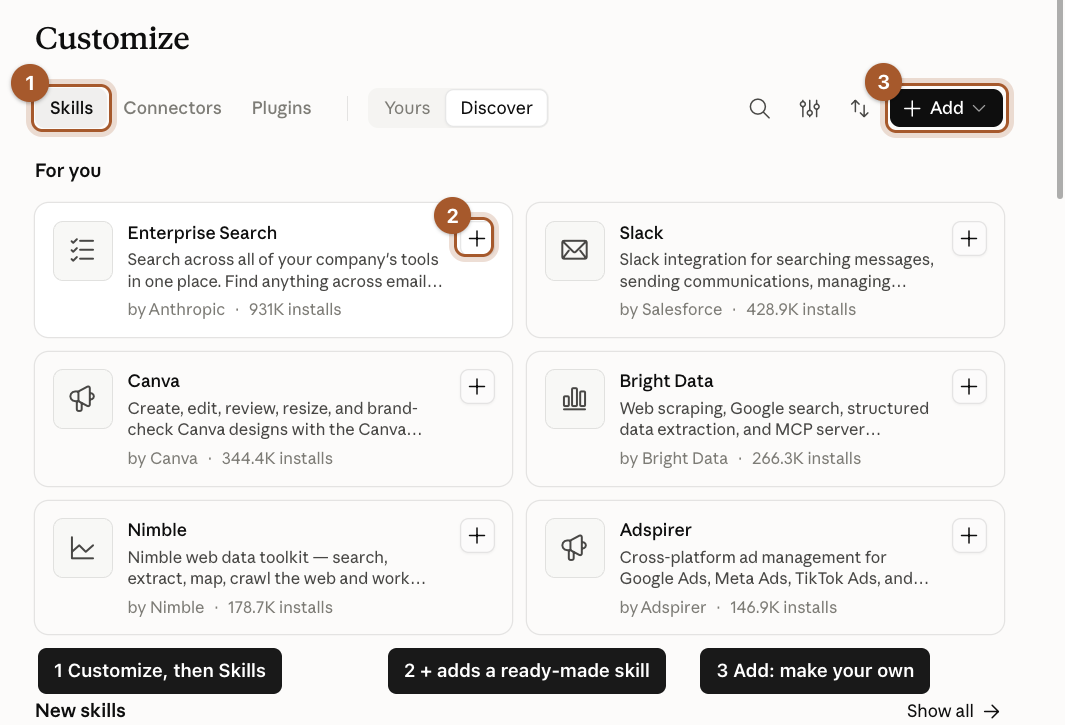Click the Show all link

tap(953, 711)
